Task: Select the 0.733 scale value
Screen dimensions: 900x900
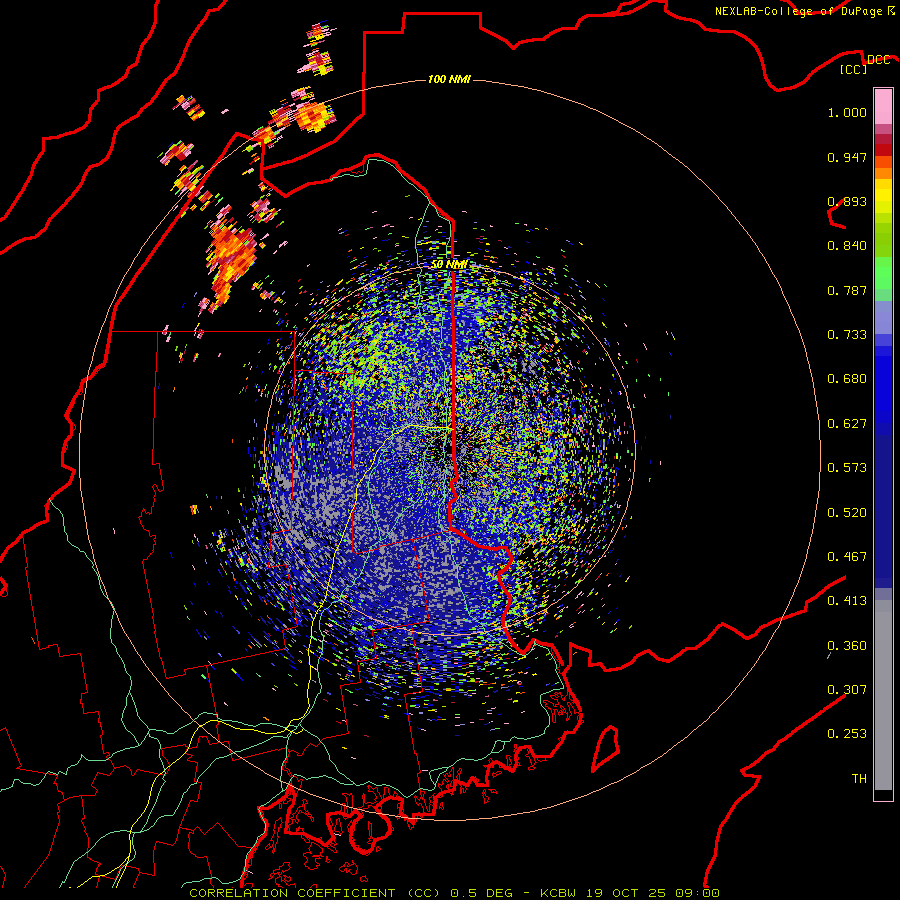Action: pos(847,335)
